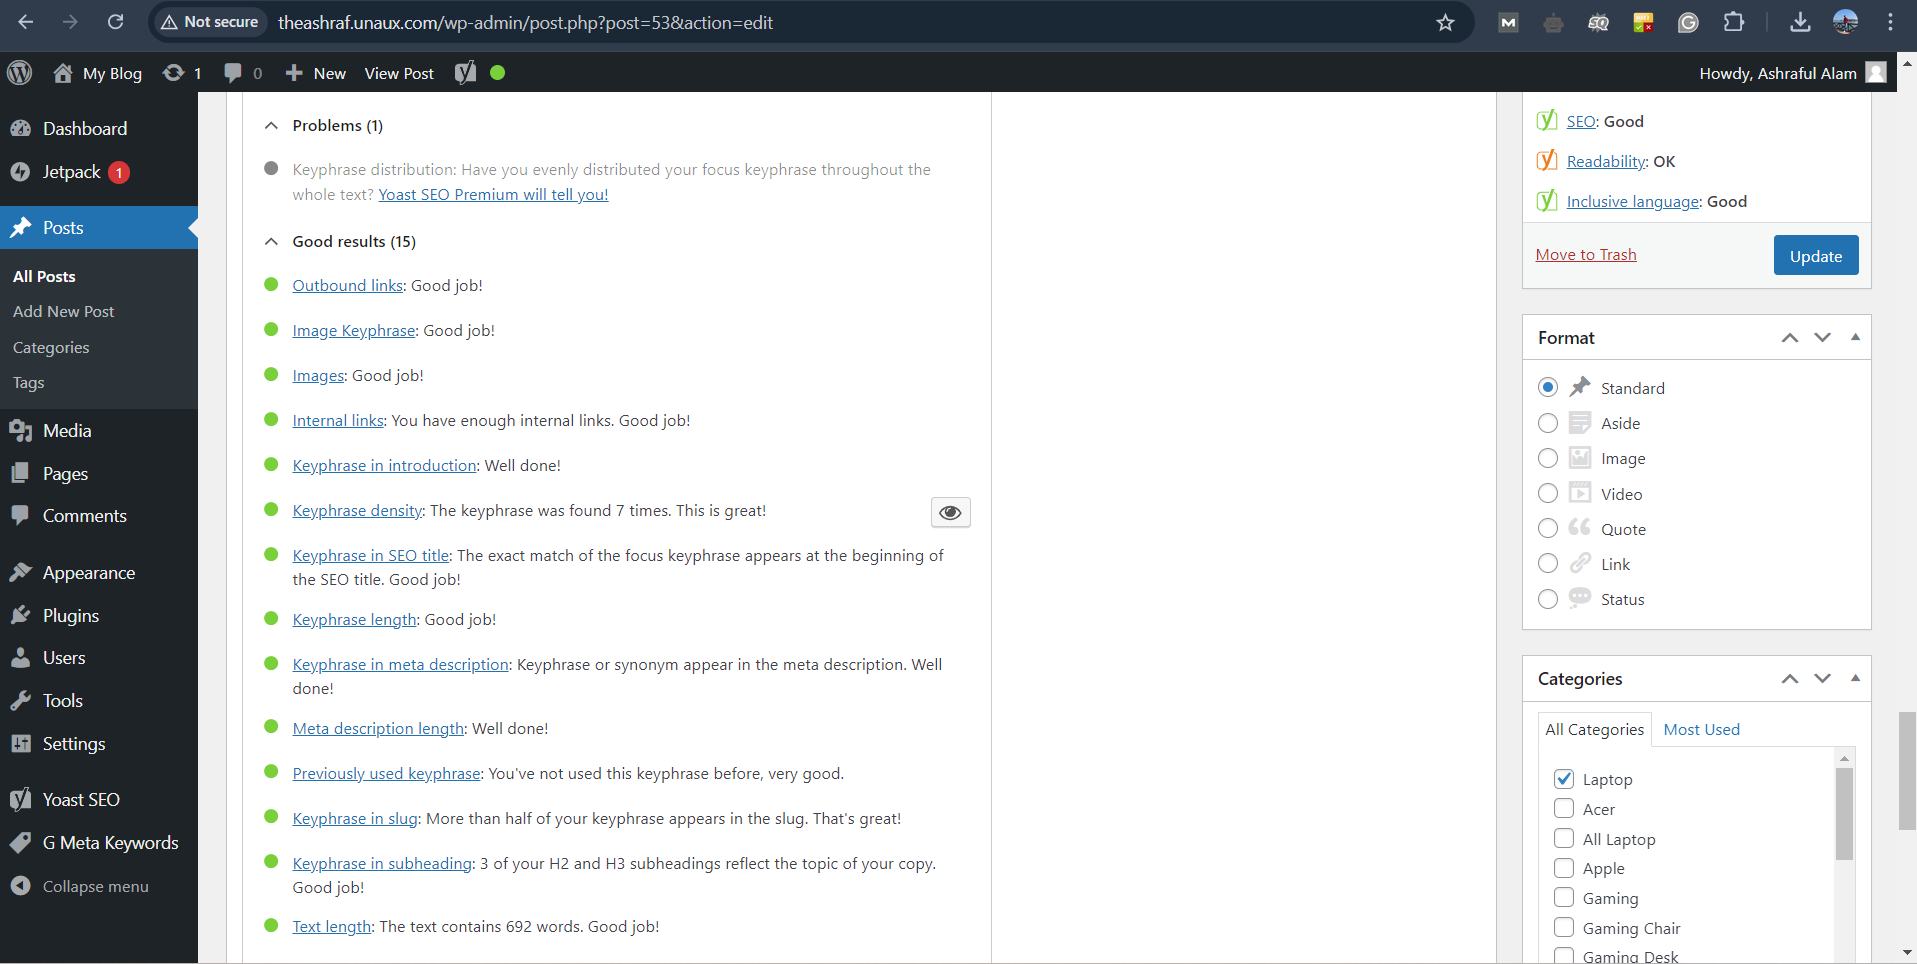Open the Yoast SEO icon in admin bar

click(x=466, y=73)
